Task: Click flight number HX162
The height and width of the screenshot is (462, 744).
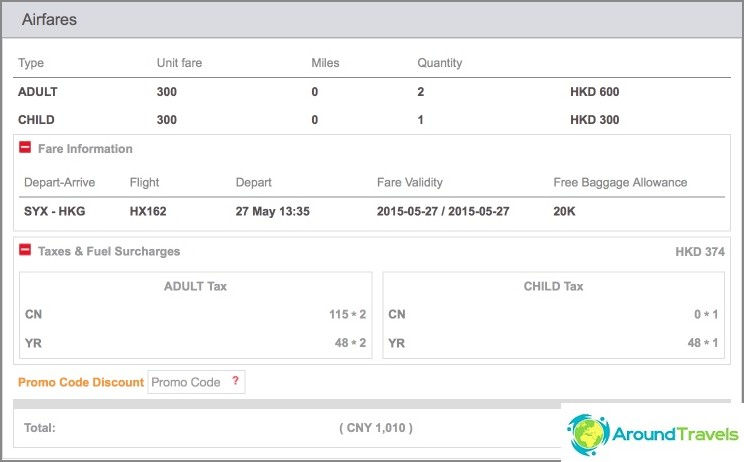Action: click(x=148, y=211)
